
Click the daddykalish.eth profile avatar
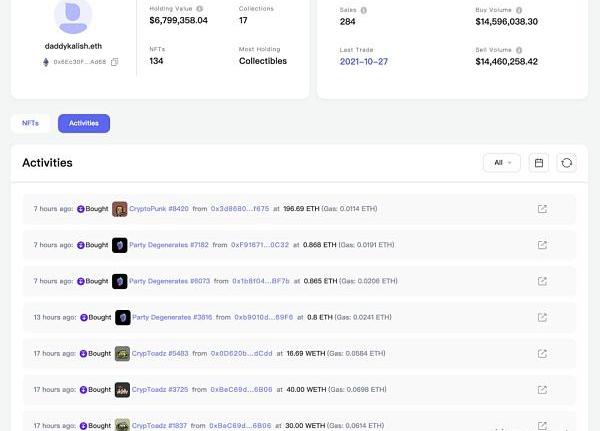point(71,14)
